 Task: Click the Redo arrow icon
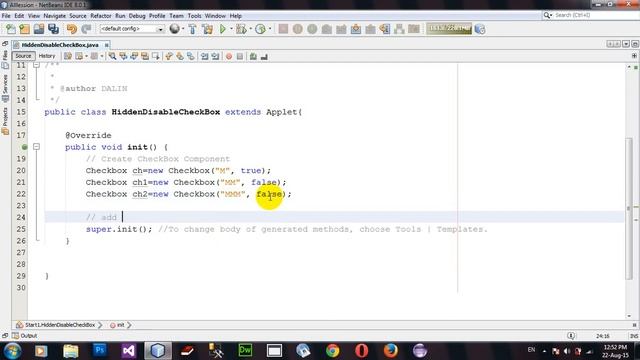tap(86, 29)
